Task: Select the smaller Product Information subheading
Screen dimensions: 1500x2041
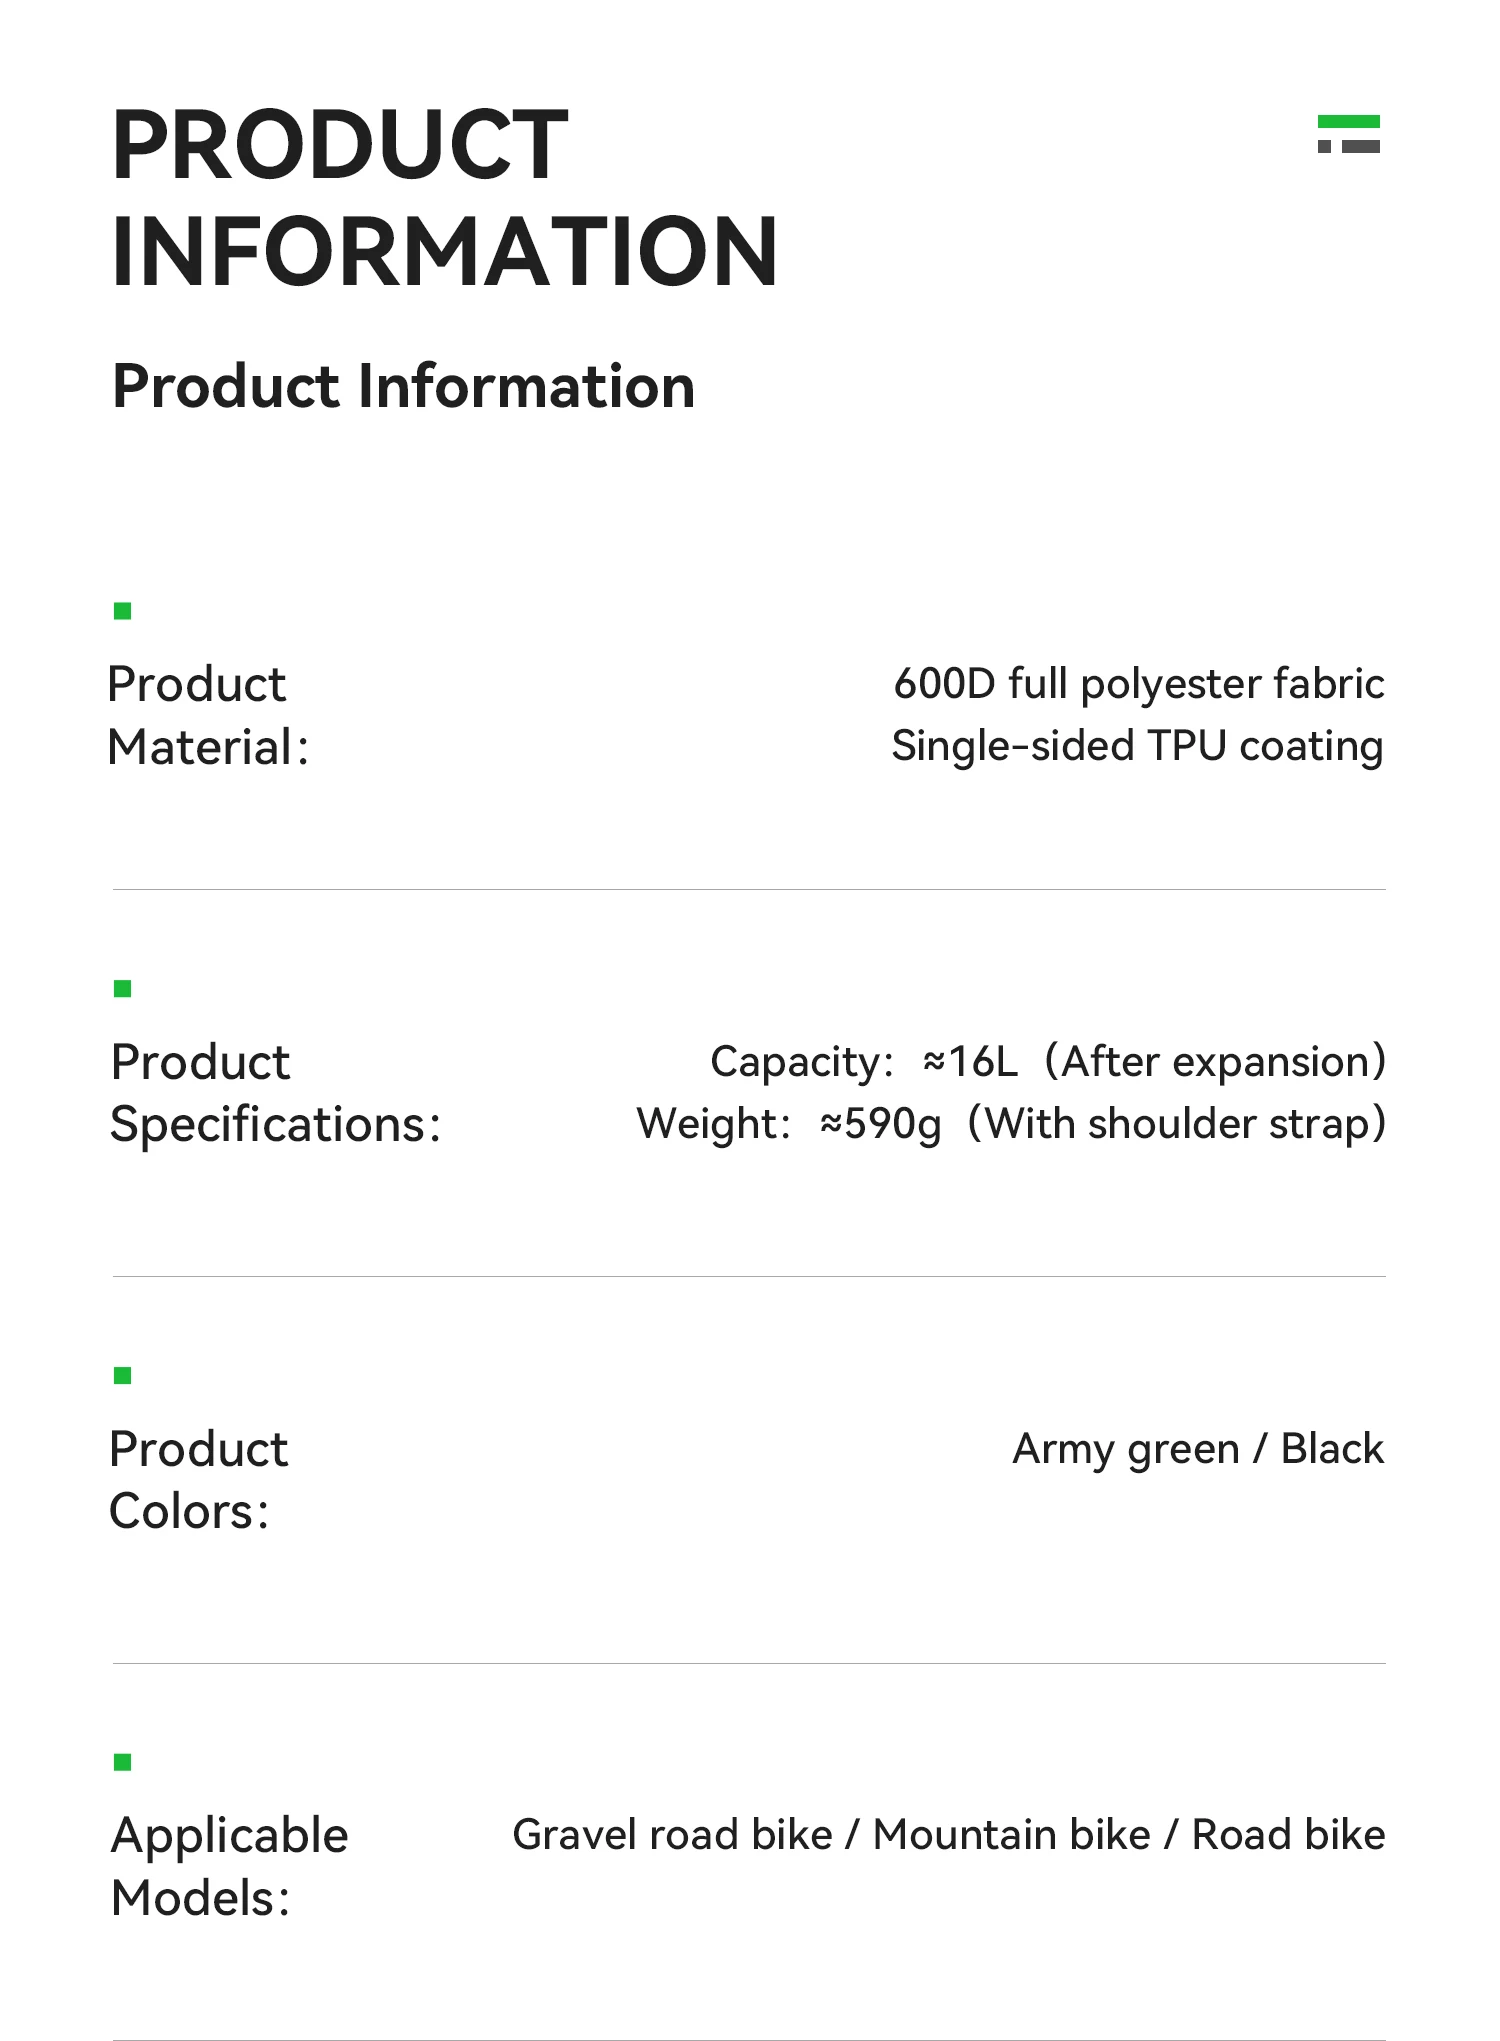Action: [x=403, y=387]
